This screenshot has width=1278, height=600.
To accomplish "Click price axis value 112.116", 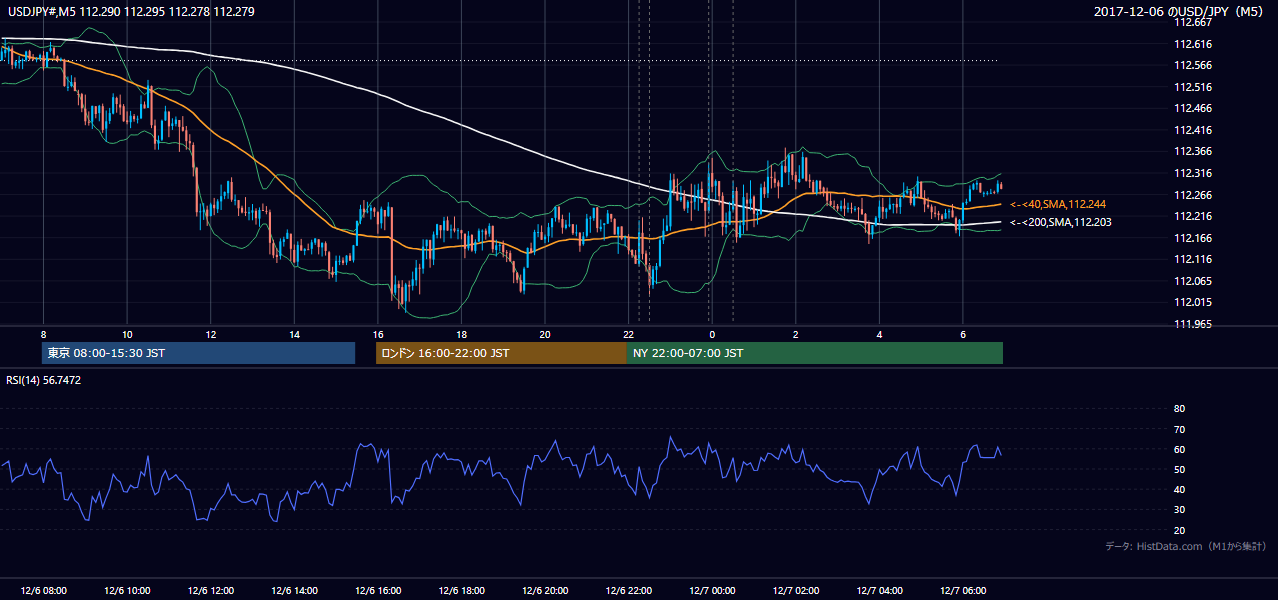I will (x=1193, y=259).
